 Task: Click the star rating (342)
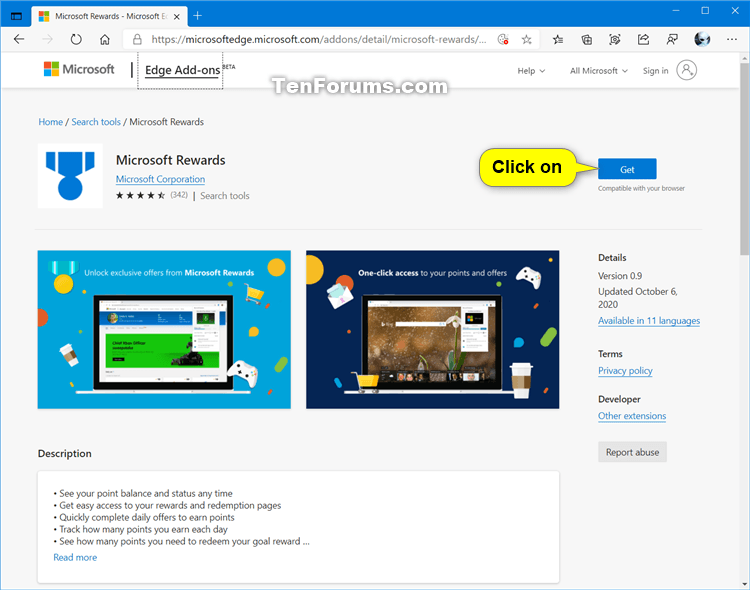152,195
